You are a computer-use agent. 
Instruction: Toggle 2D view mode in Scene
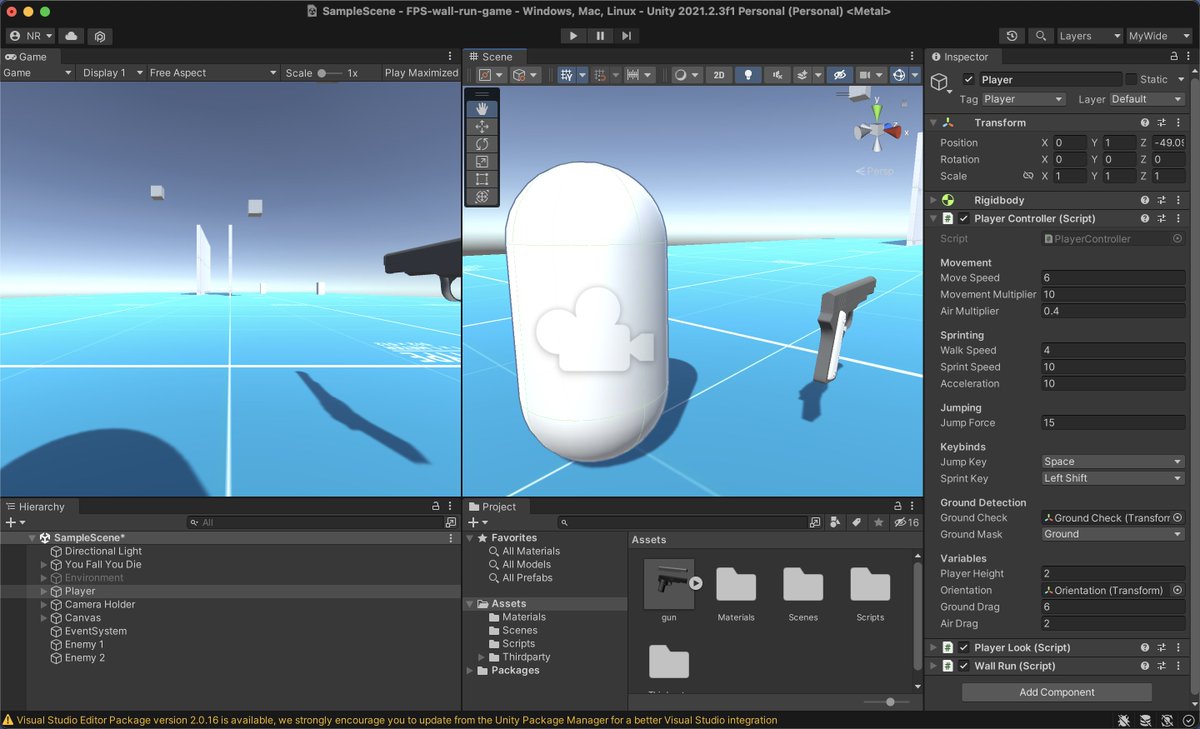point(718,75)
